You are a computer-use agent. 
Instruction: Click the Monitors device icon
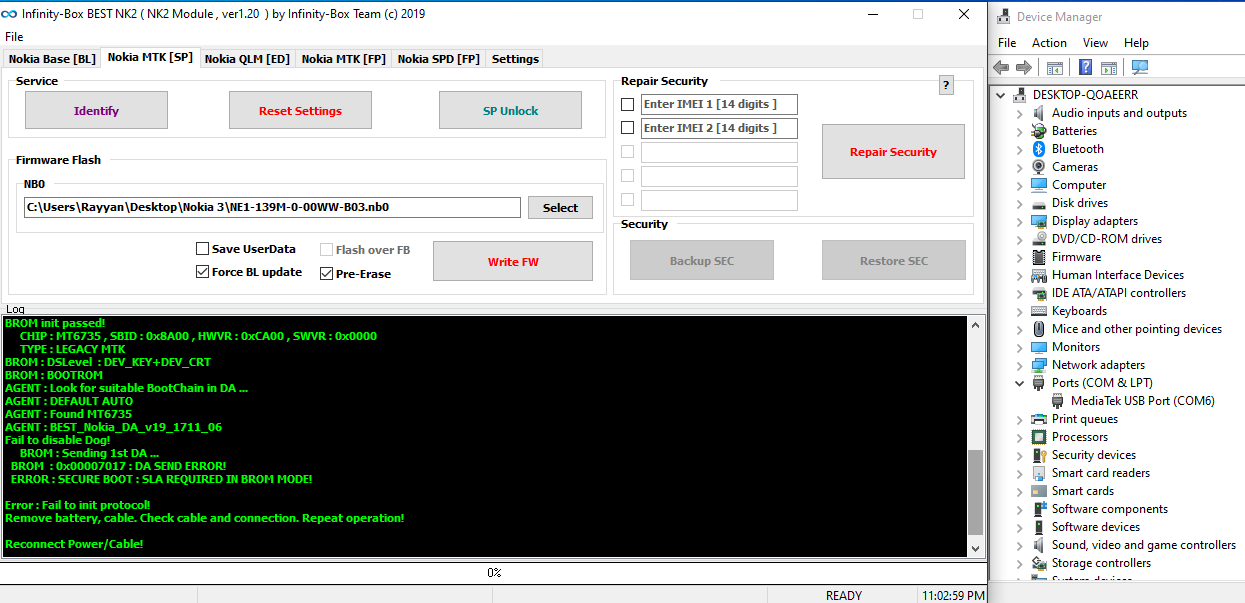(x=1039, y=347)
